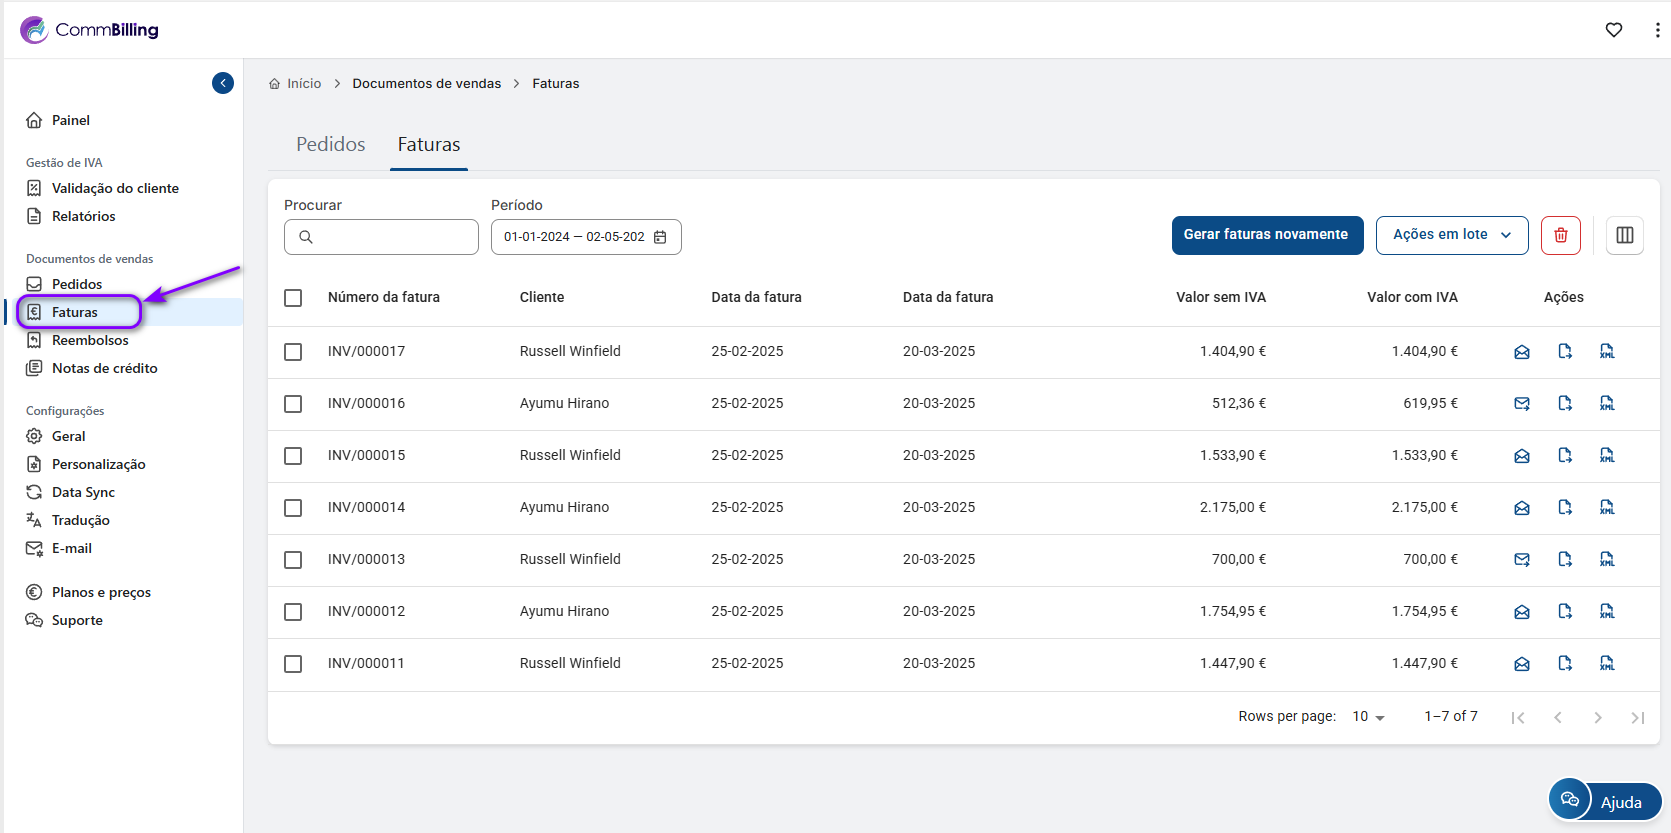Click the Procurar search field
This screenshot has height=833, width=1671.
381,237
